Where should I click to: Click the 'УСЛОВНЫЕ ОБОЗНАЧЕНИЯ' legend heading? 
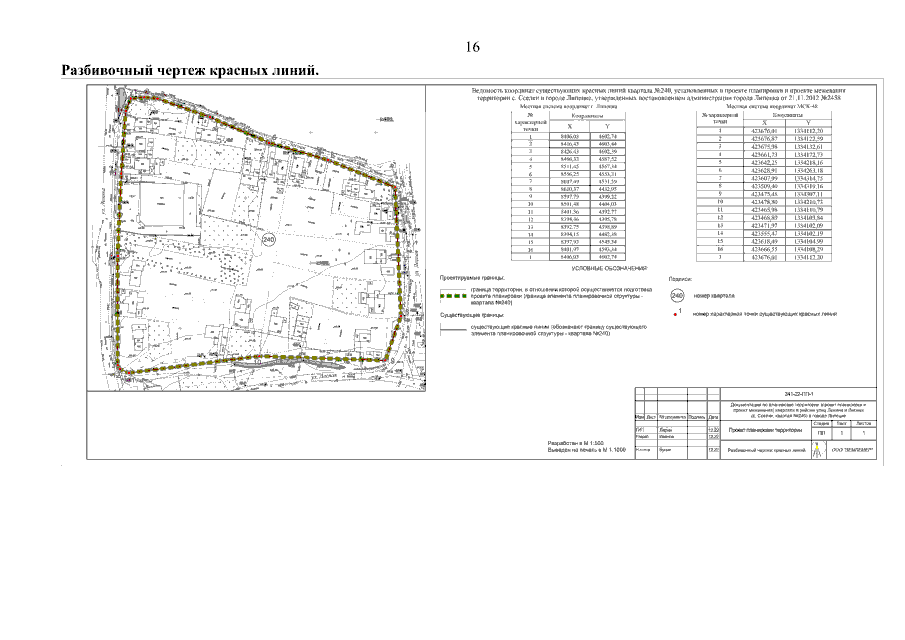608,268
